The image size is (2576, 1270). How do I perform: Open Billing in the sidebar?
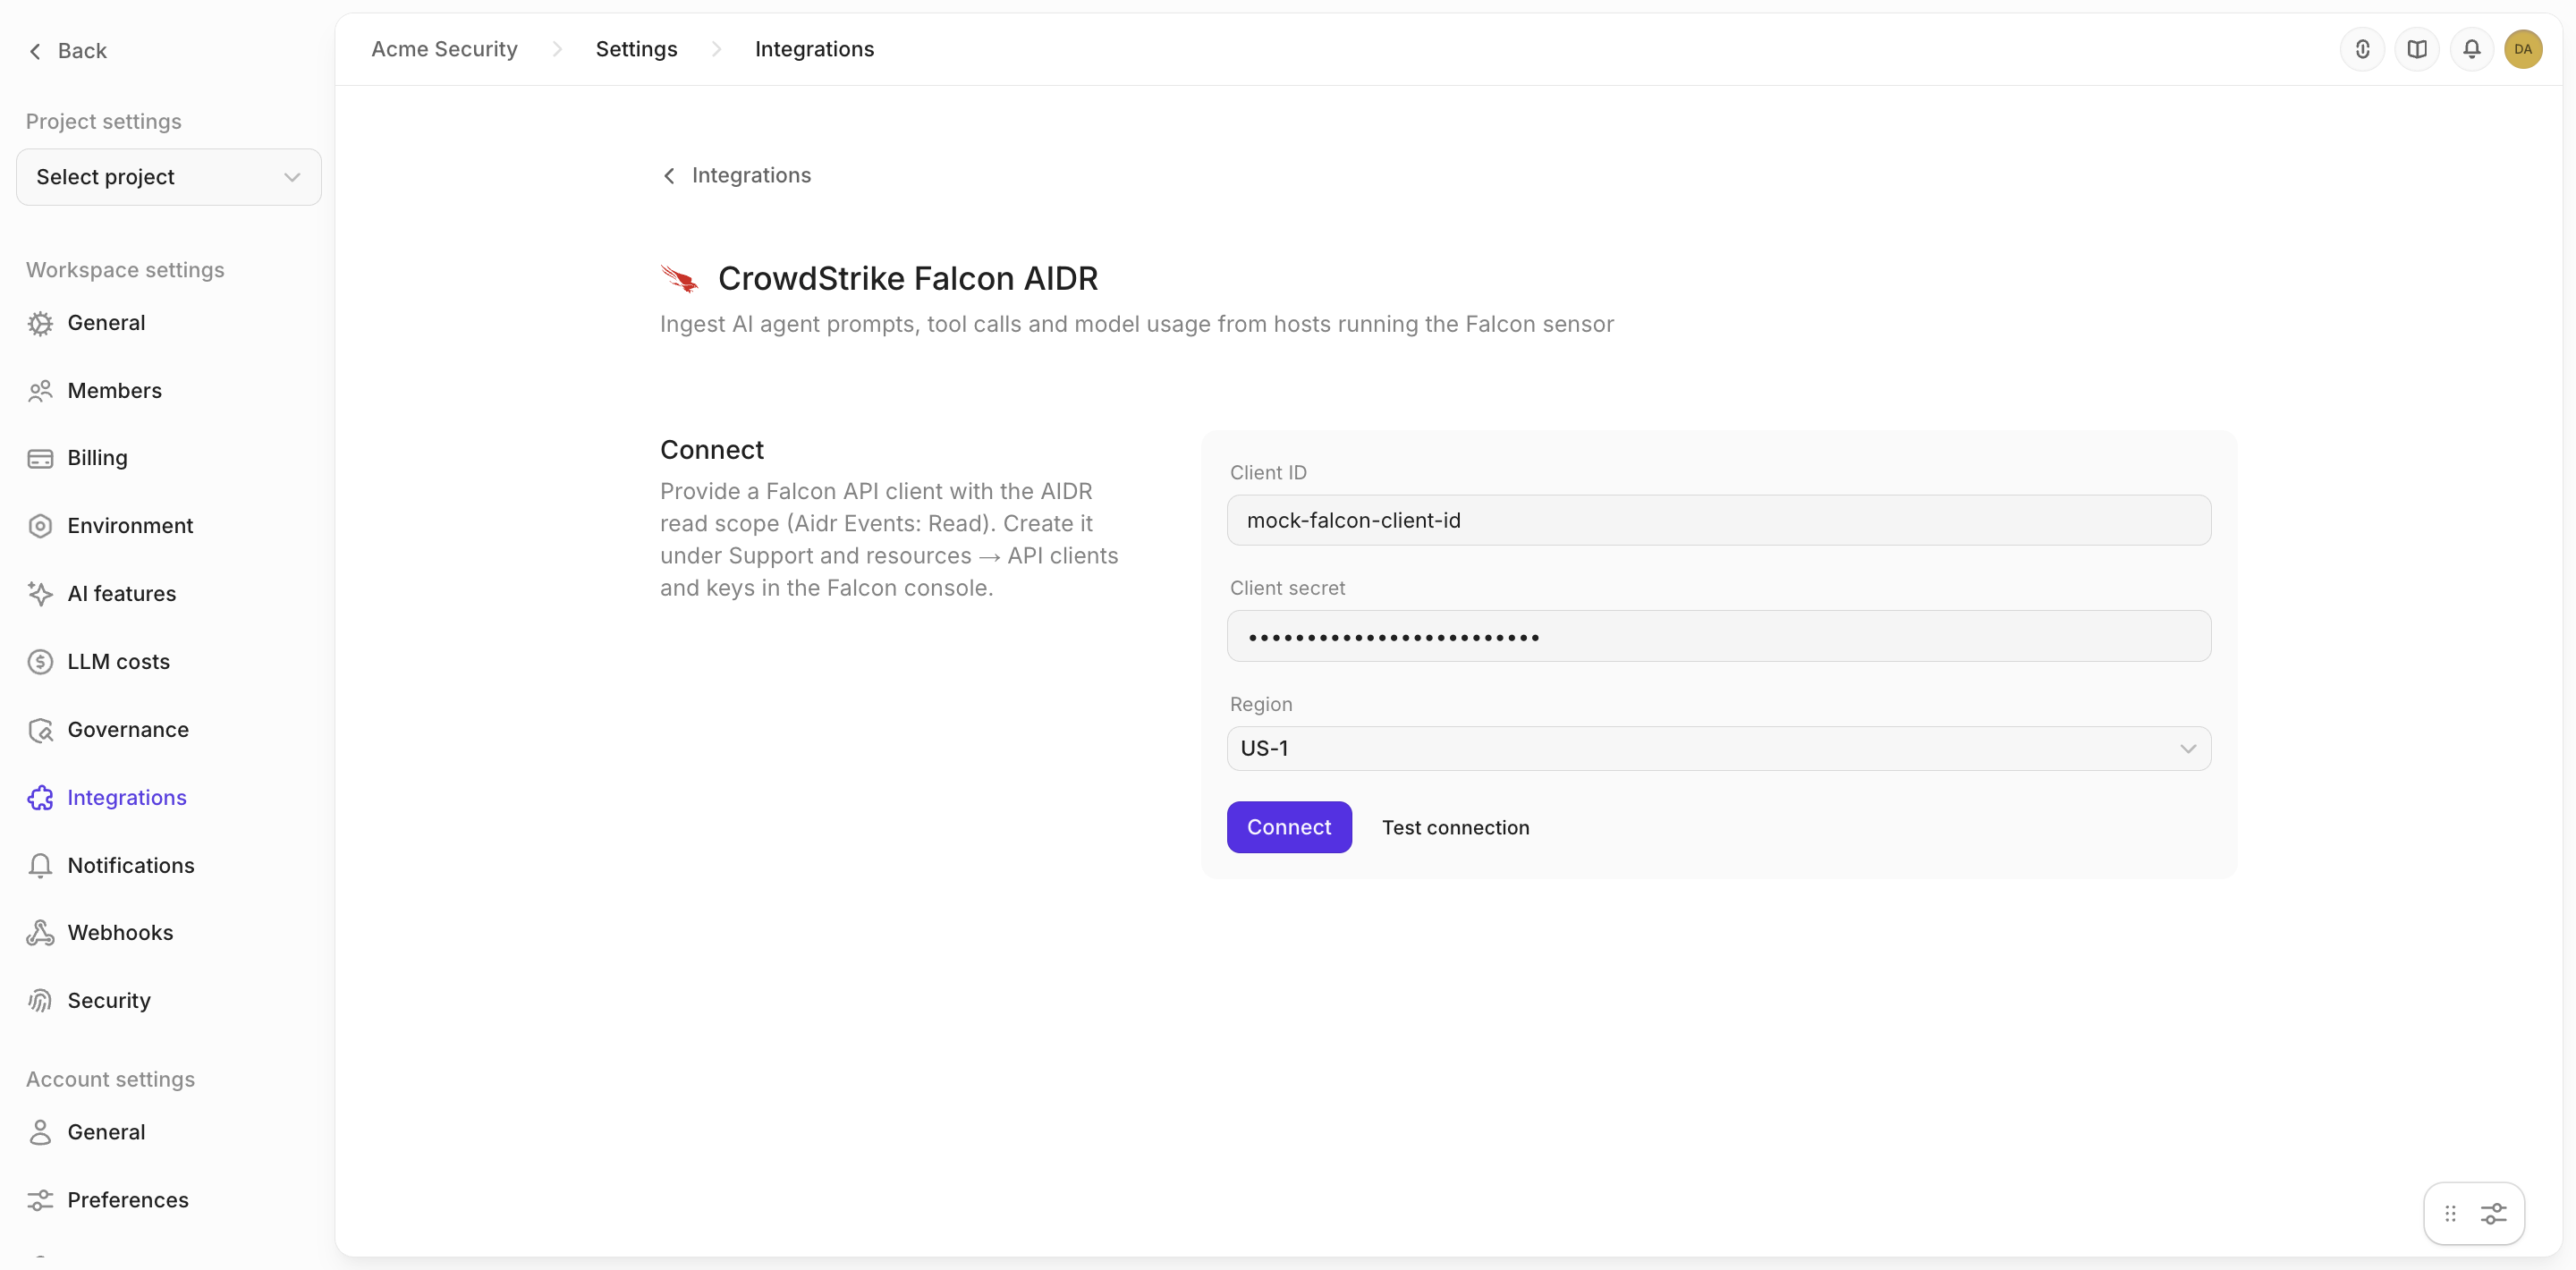pos(97,458)
